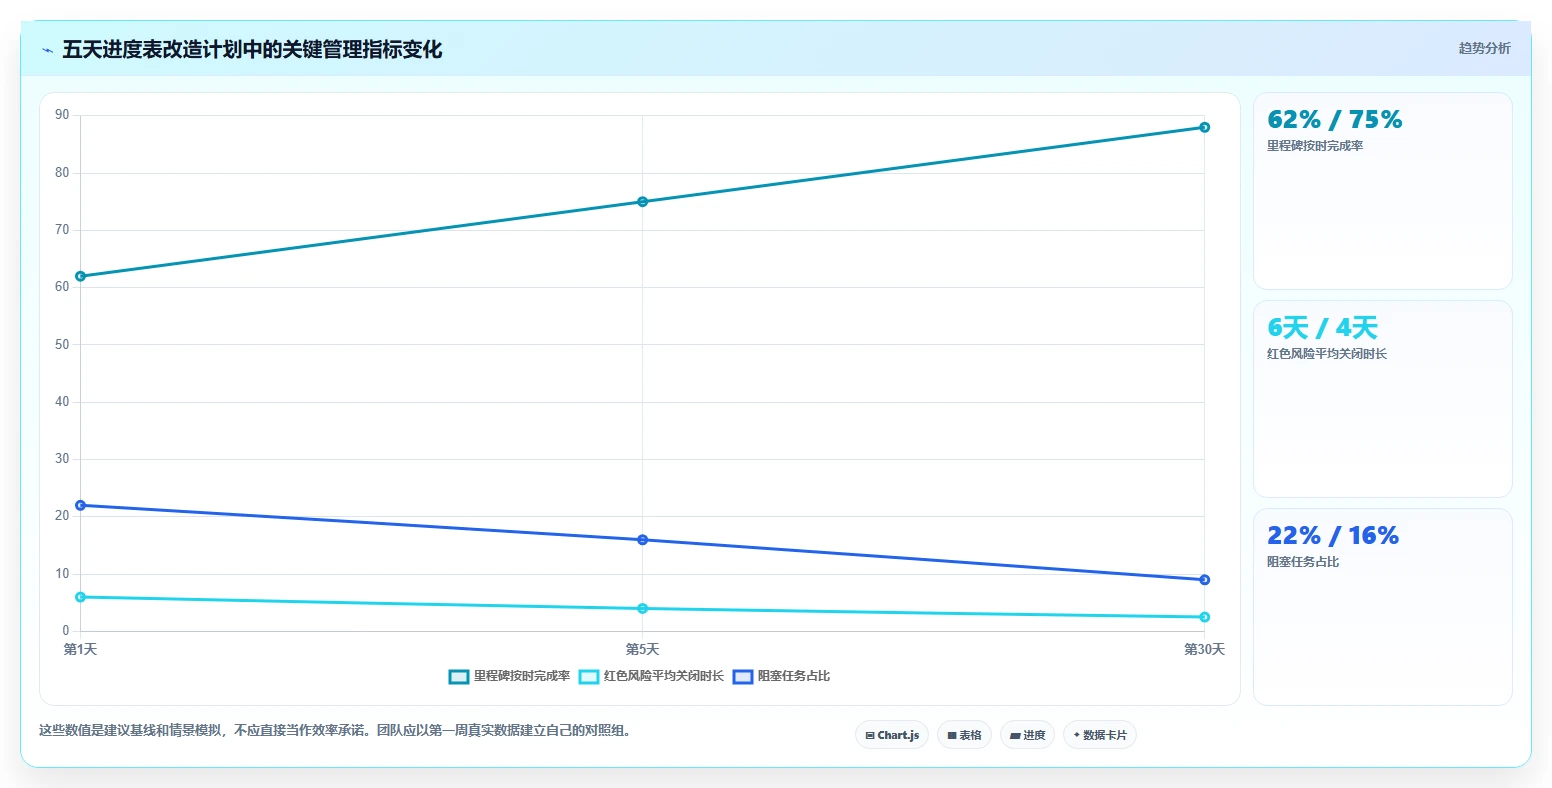Click the blocked-task line point at 第5天
Screen dimensions: 1552x788
643,540
